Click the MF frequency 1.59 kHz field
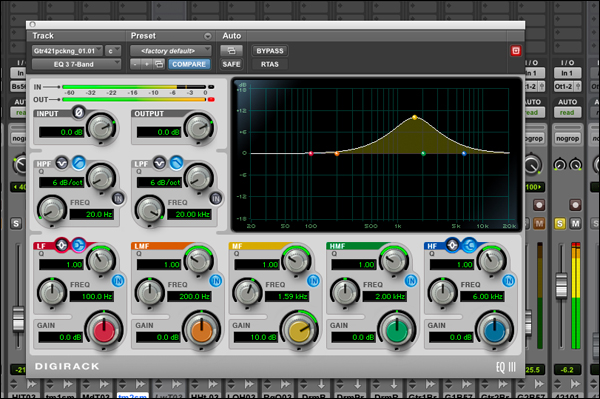The image size is (600, 399). click(287, 296)
